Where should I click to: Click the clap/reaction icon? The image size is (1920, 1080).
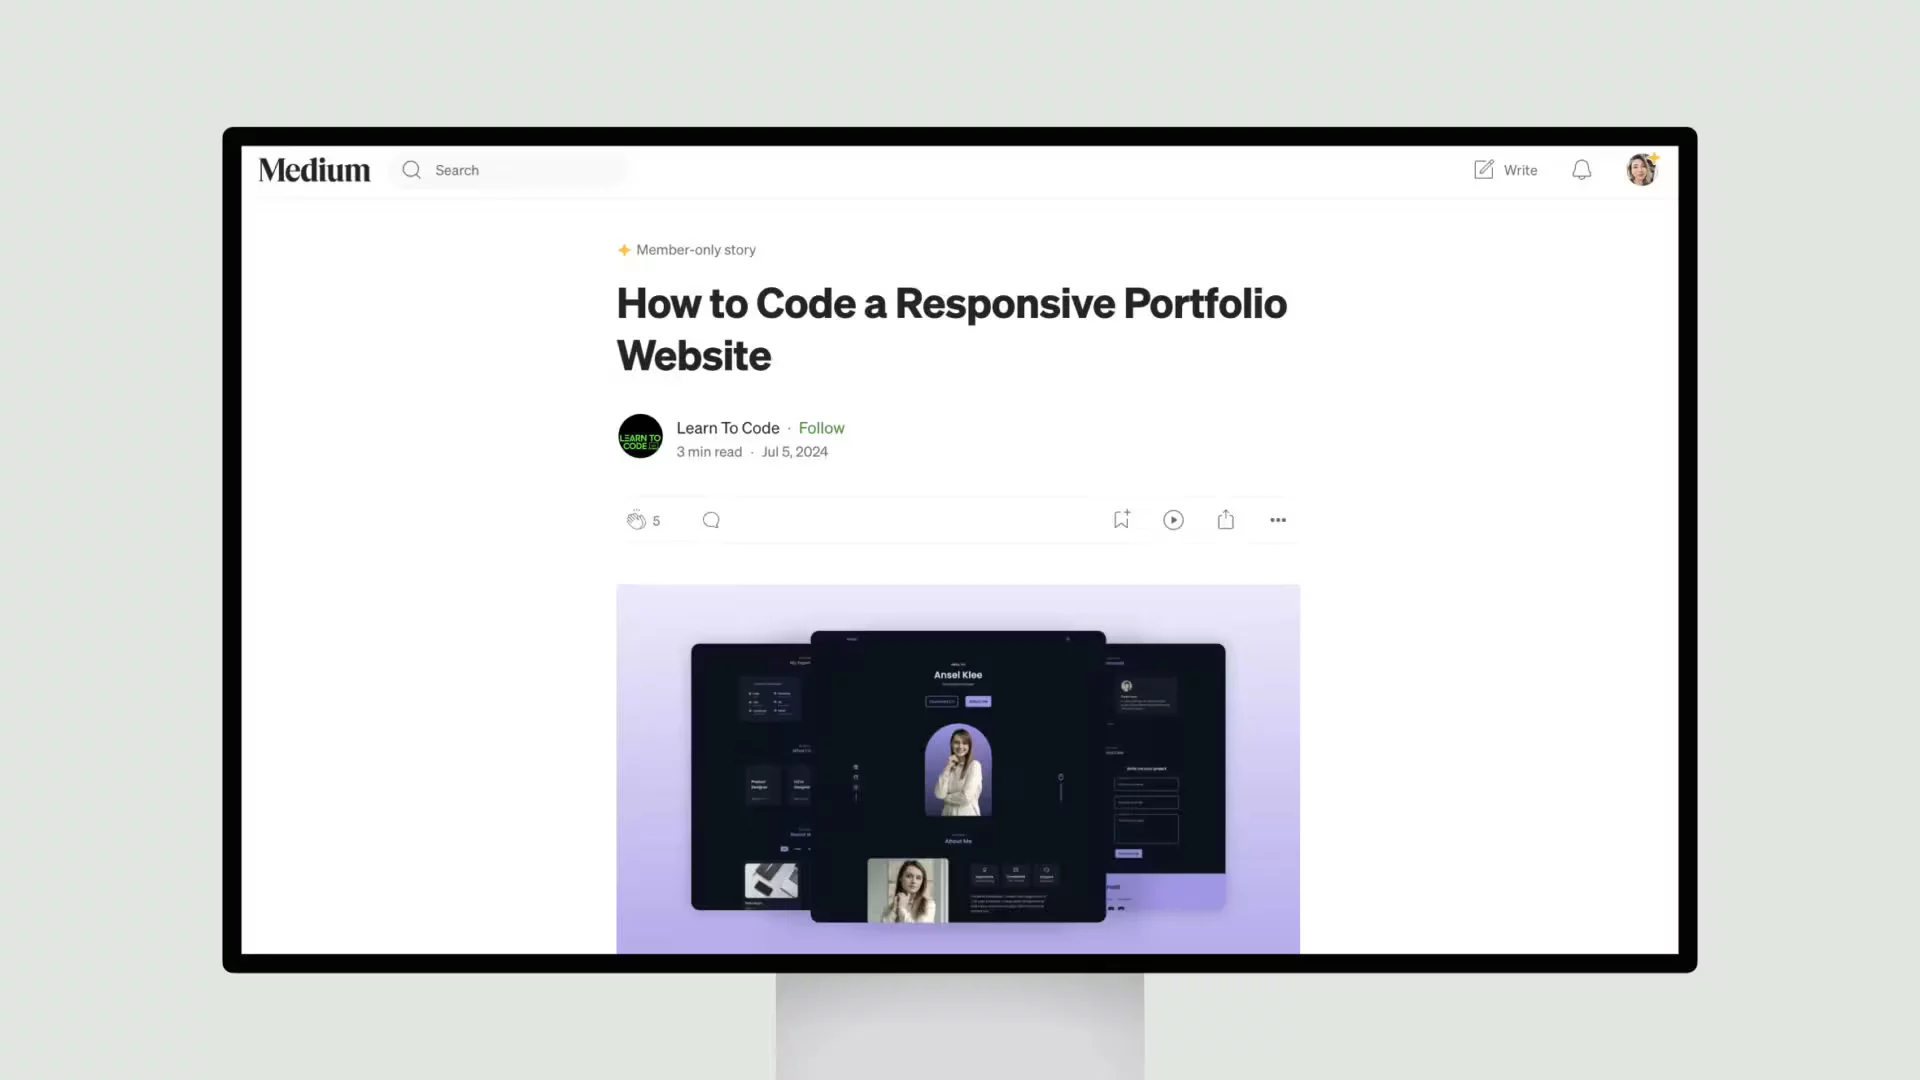coord(636,518)
